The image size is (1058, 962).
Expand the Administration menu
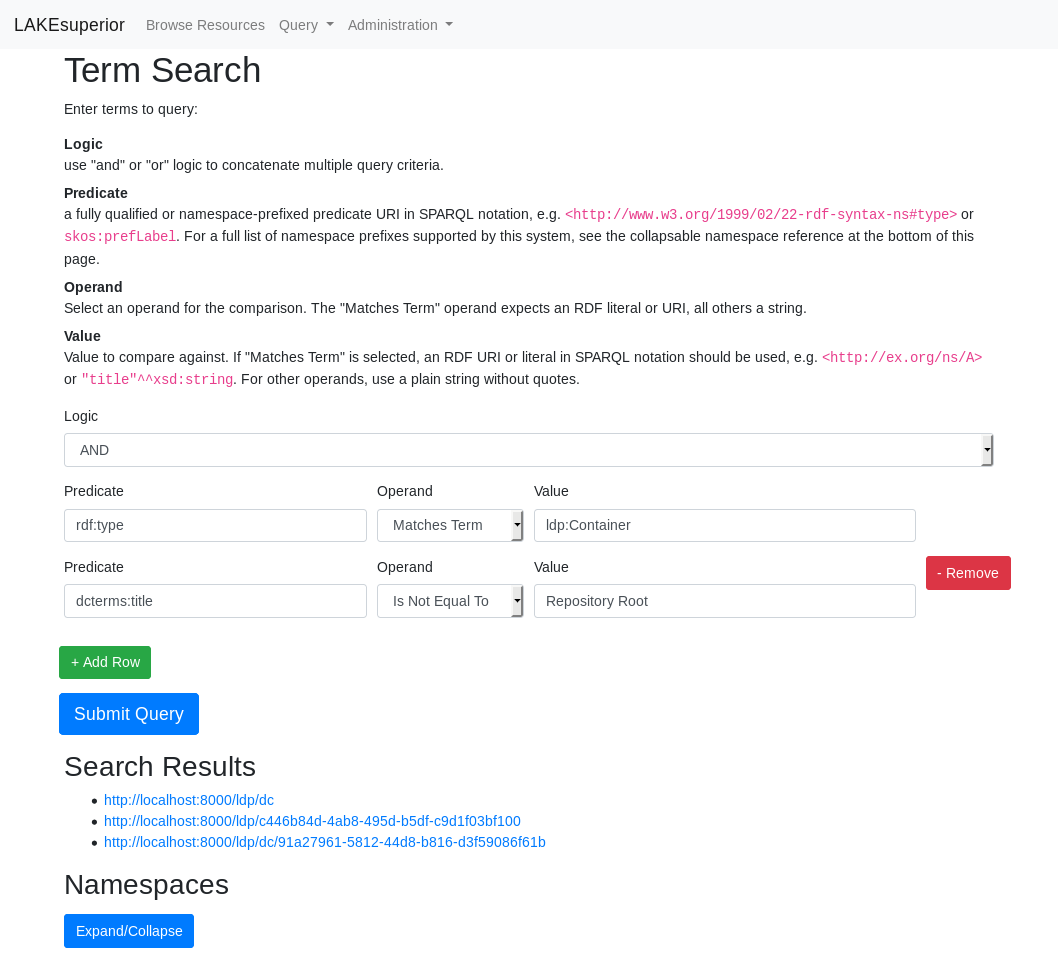400,25
